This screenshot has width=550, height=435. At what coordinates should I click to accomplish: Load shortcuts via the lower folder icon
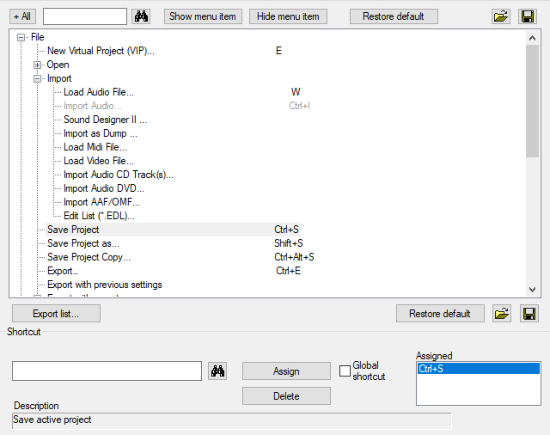tap(502, 313)
